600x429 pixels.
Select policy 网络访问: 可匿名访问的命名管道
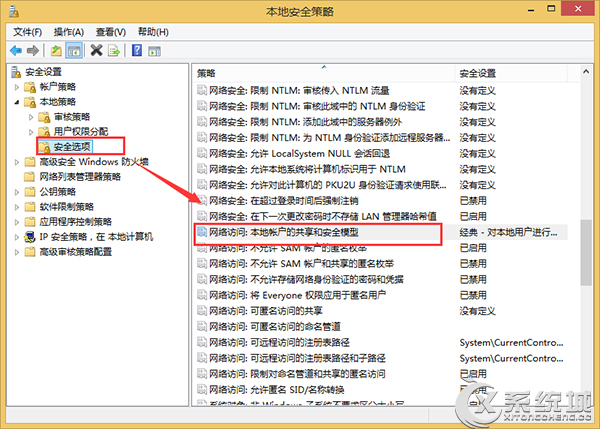click(275, 326)
